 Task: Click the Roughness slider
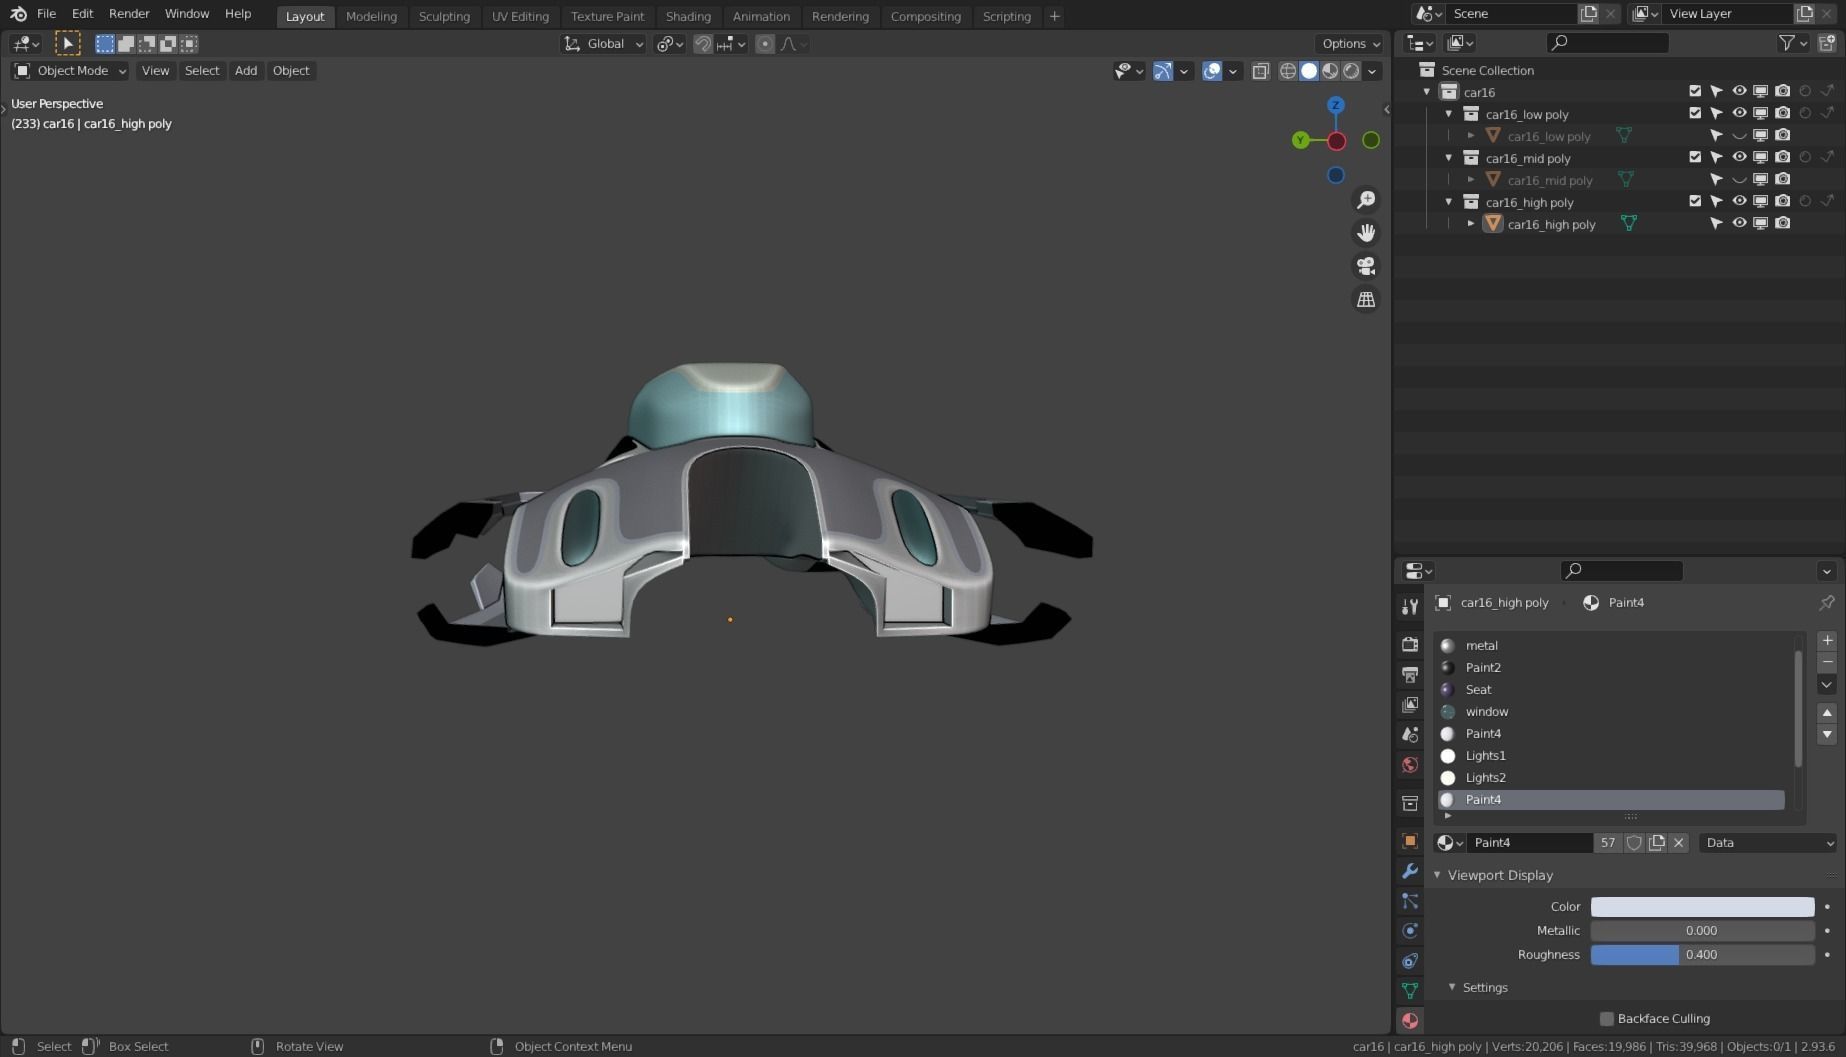1702,955
